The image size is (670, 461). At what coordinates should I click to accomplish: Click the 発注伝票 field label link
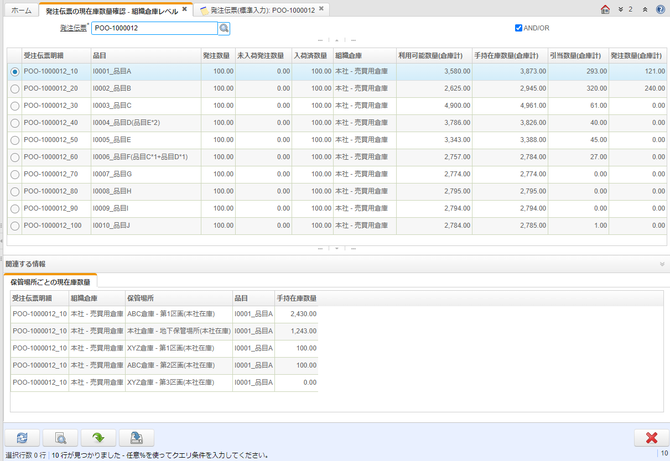(x=73, y=28)
